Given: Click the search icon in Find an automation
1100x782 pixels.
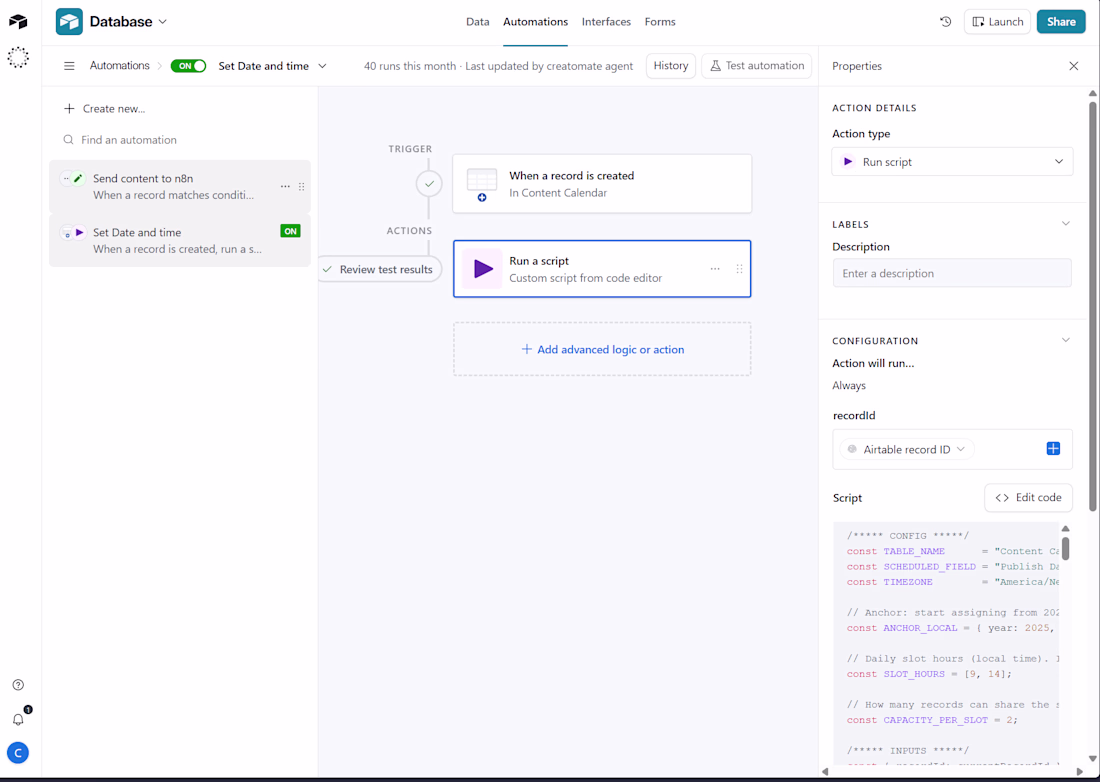Looking at the screenshot, I should 68,140.
